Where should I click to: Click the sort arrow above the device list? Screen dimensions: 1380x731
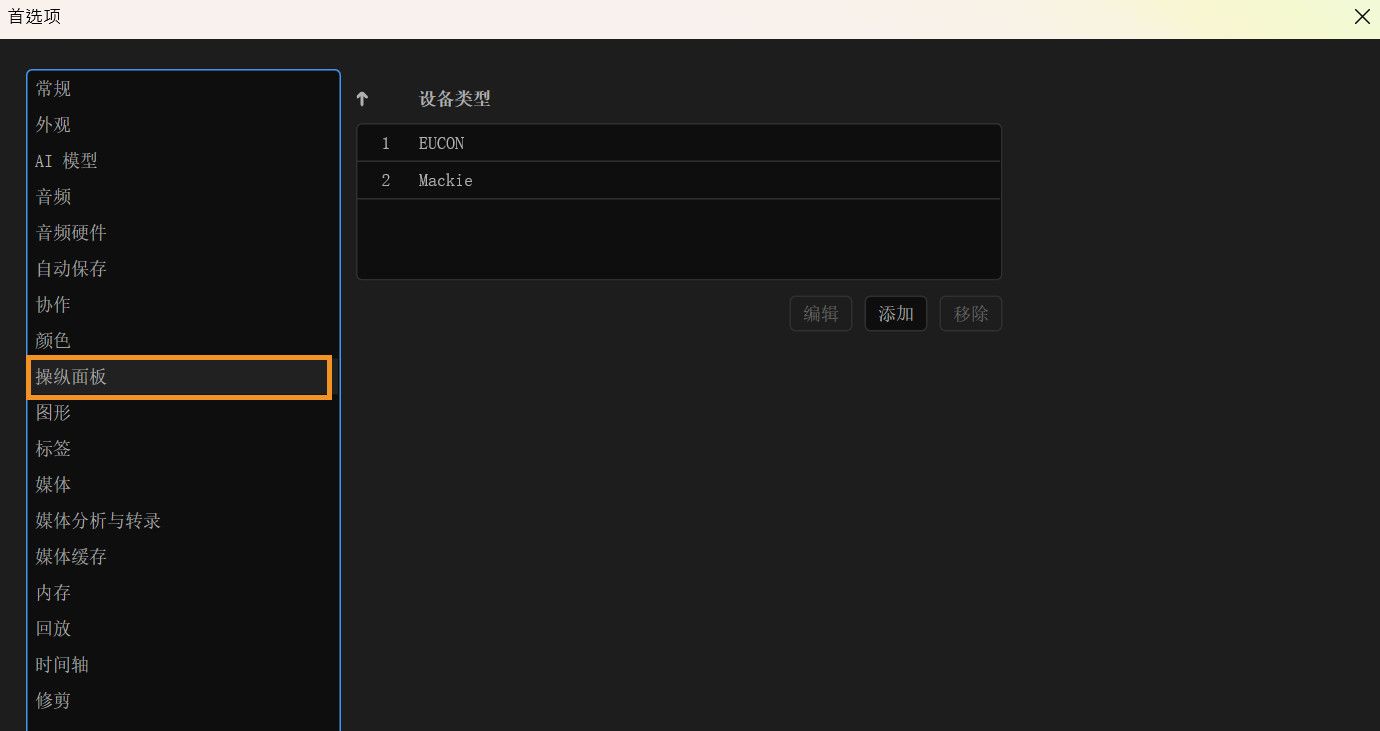coord(361,98)
